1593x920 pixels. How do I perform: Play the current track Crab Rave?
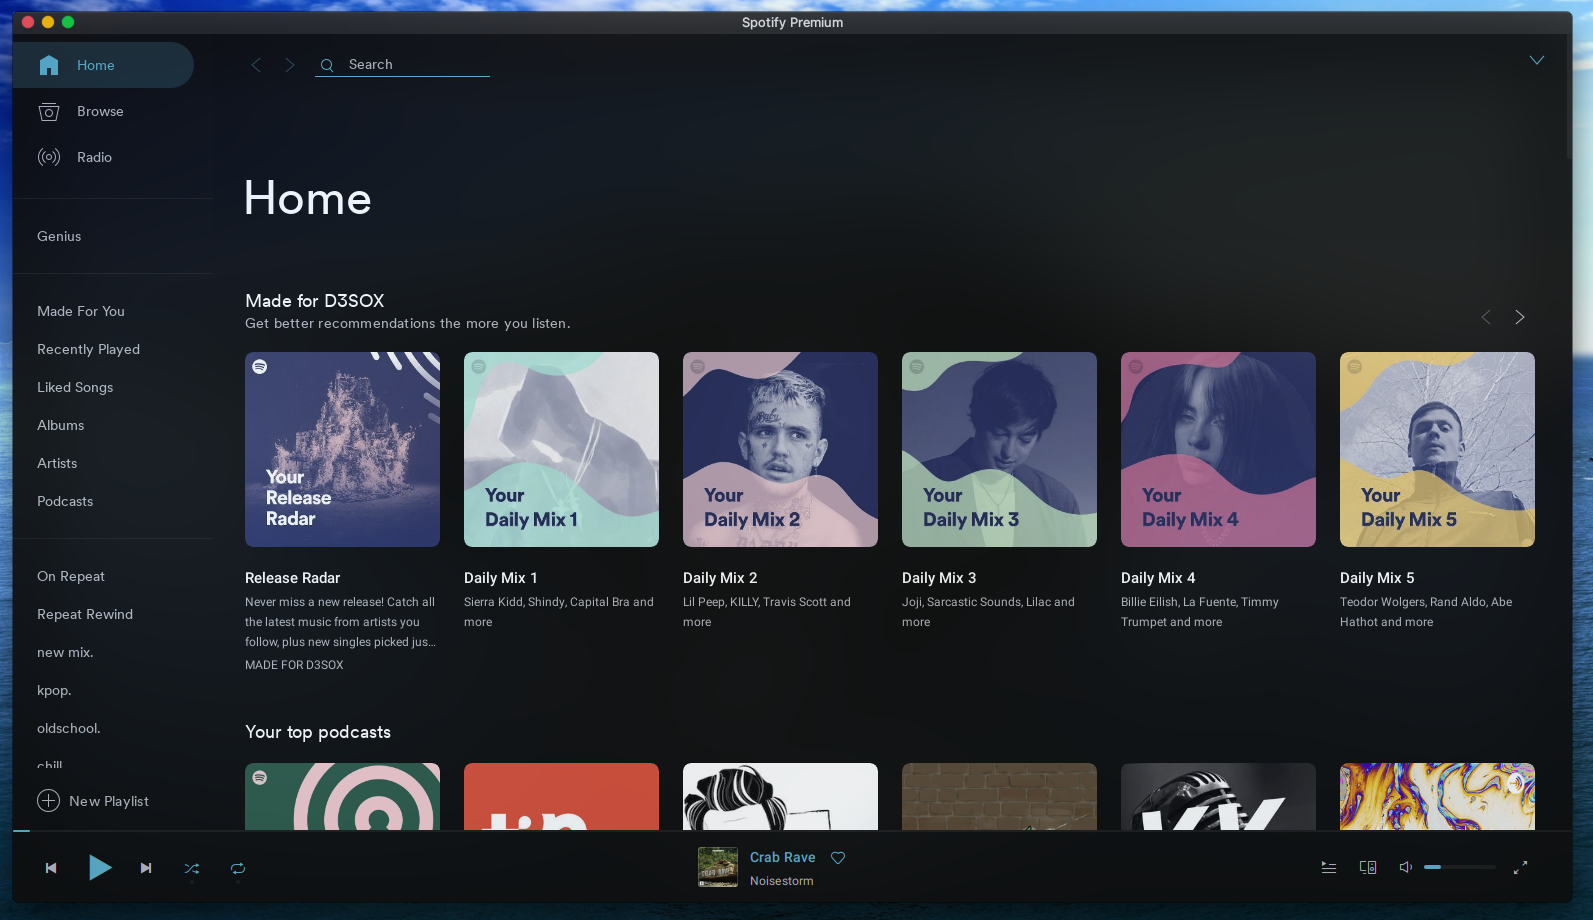pos(99,867)
